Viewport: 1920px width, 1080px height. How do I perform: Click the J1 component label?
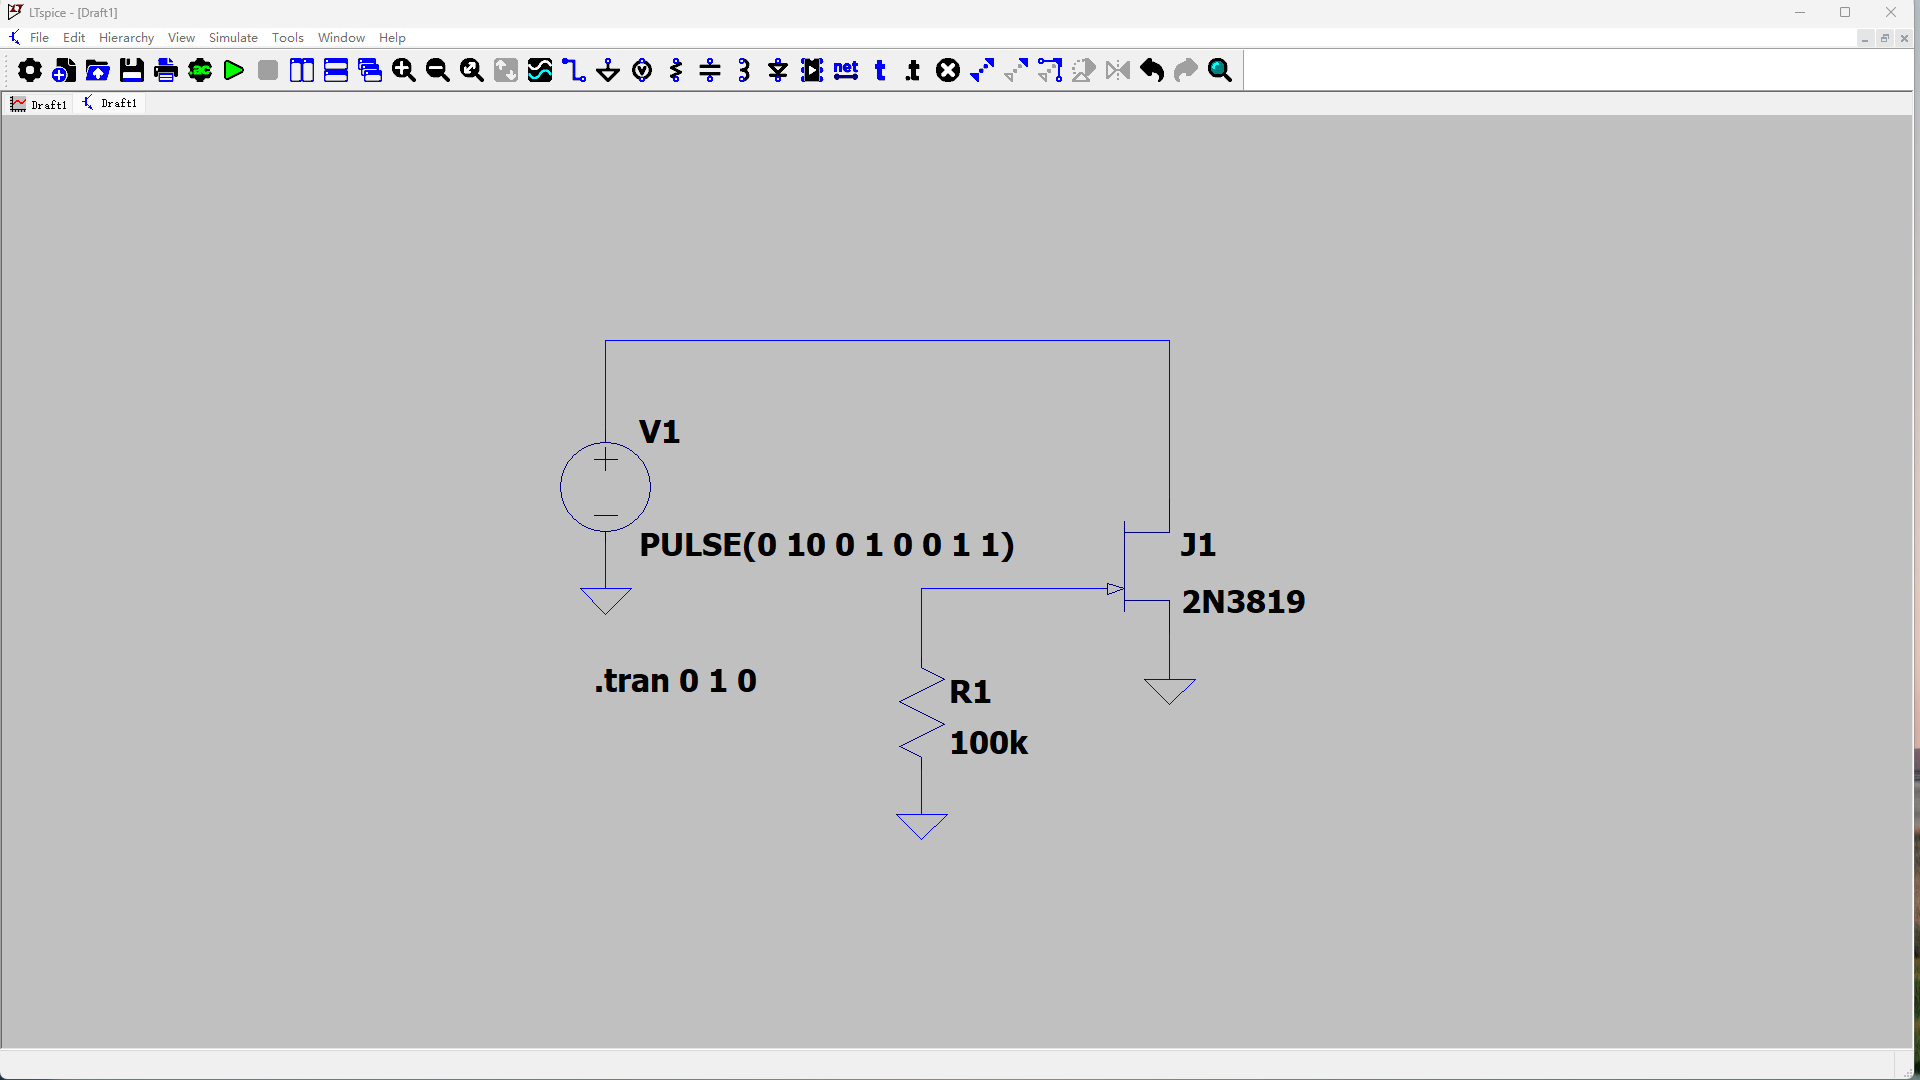tap(1198, 545)
